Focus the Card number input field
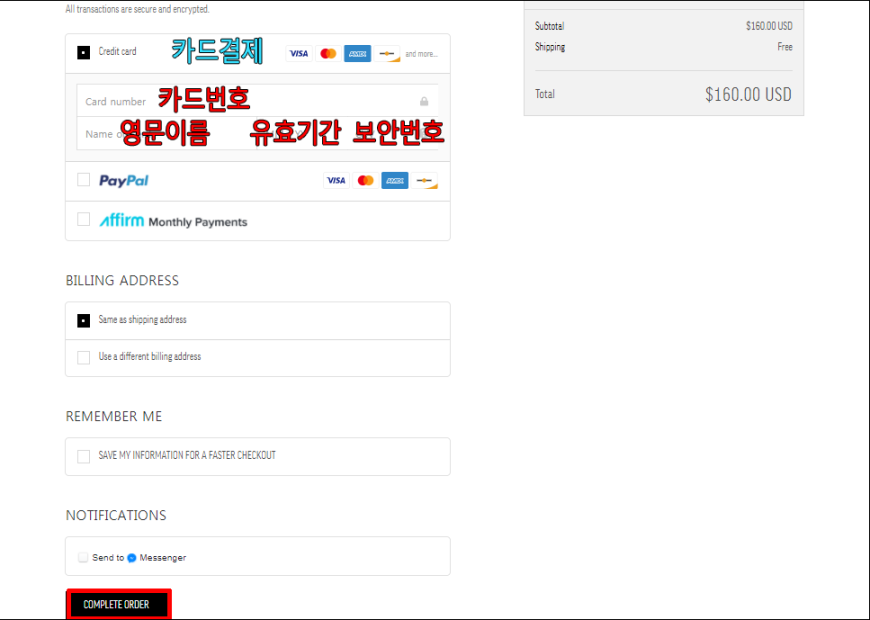The width and height of the screenshot is (870, 620). 257,101
